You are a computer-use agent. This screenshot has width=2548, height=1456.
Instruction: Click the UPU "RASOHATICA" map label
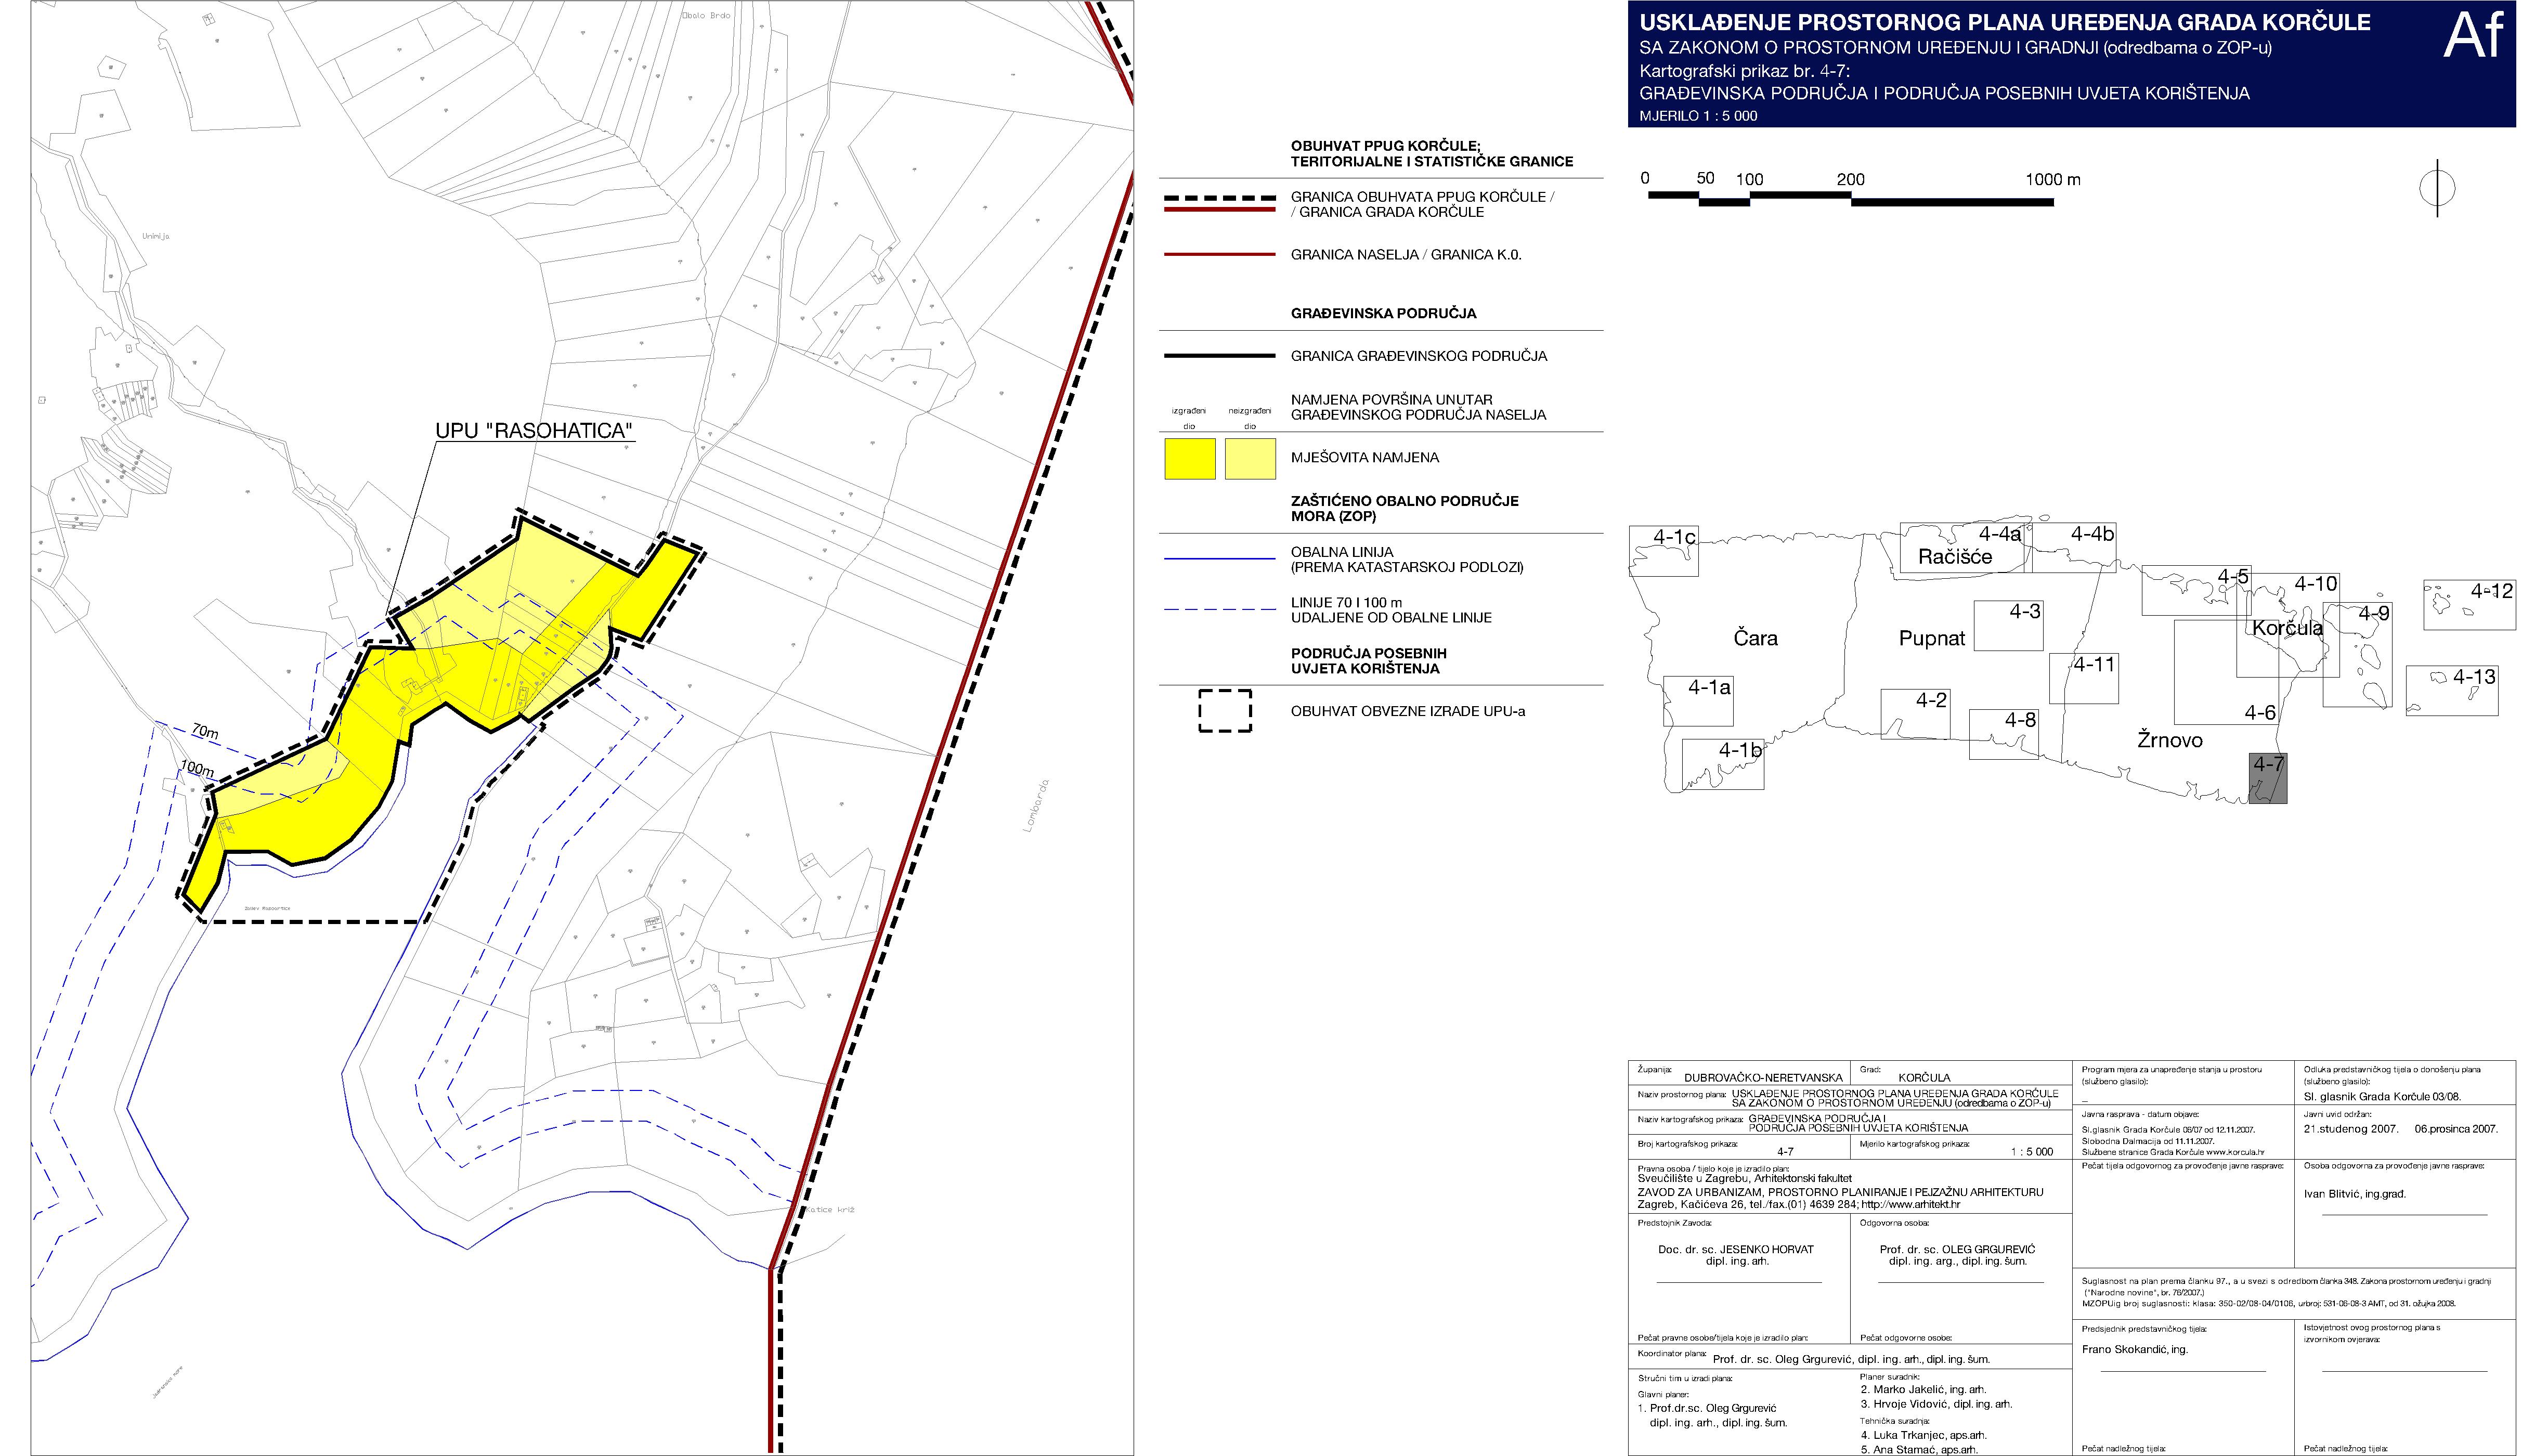pyautogui.click(x=535, y=431)
